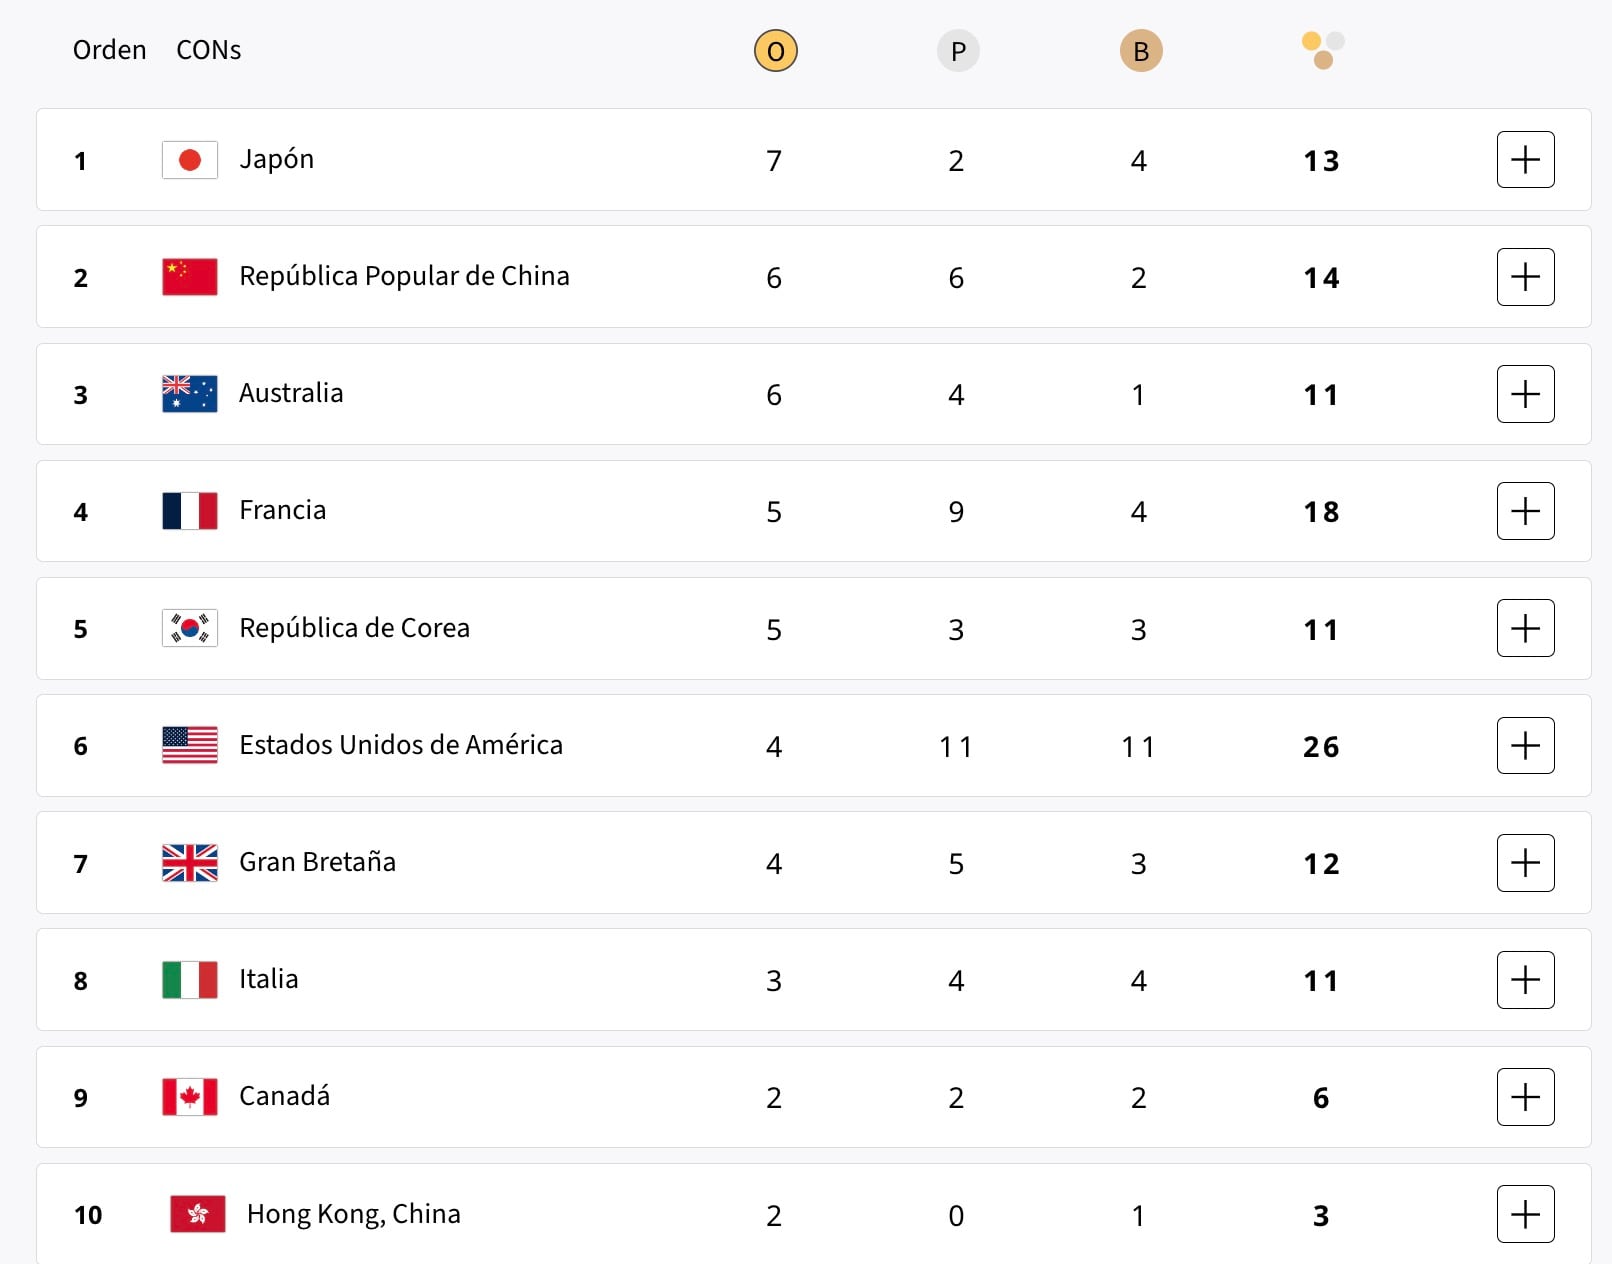Show details for Estados Unidos de América
Image resolution: width=1612 pixels, height=1264 pixels.
1525,745
